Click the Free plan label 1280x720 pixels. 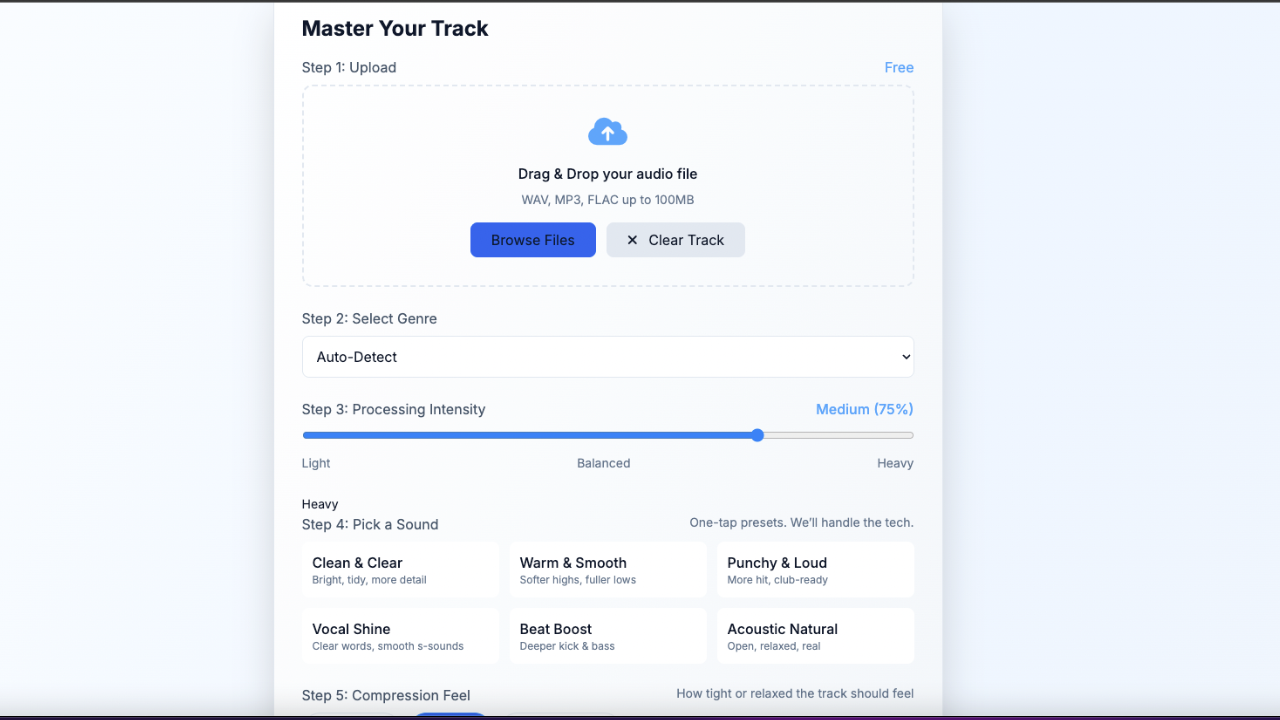coord(898,68)
